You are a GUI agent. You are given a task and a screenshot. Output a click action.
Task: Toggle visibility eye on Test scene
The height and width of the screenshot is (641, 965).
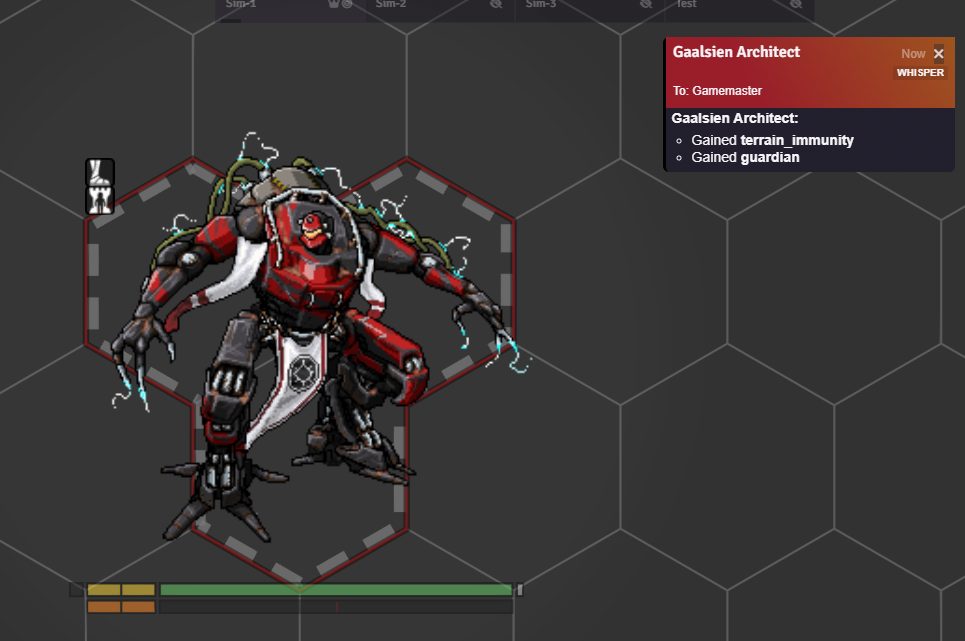point(796,4)
